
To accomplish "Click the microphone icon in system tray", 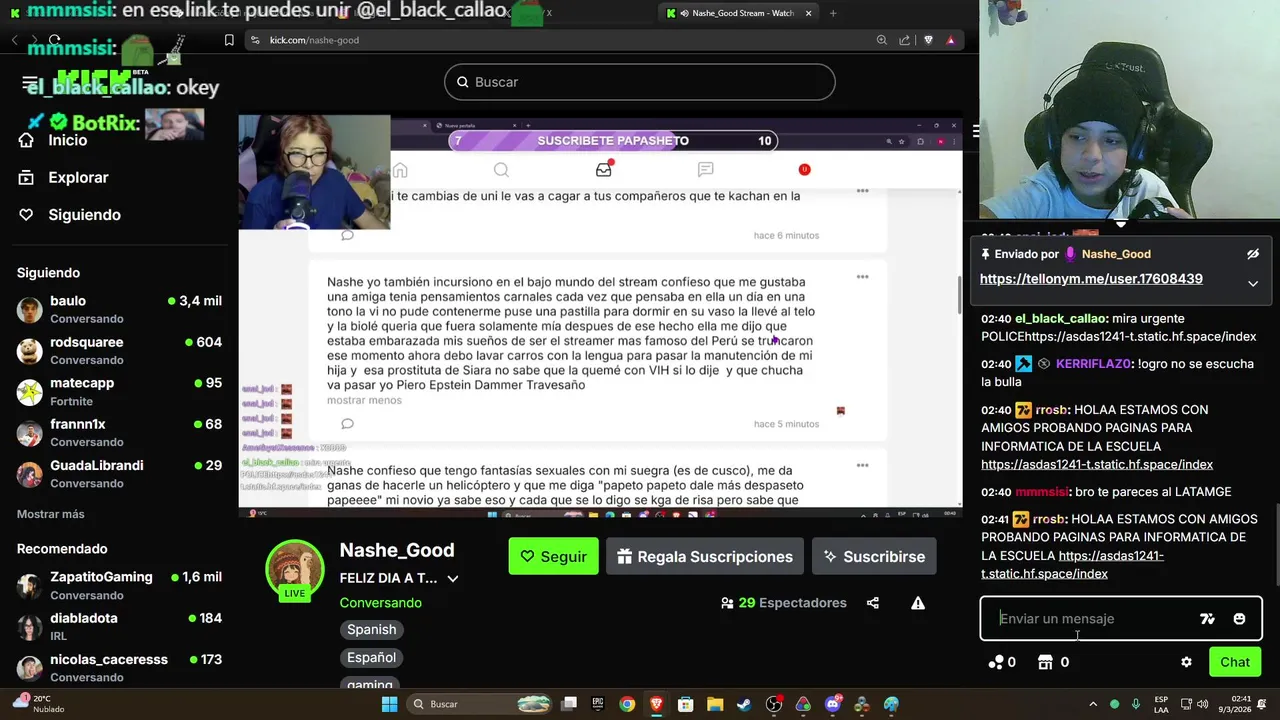I will pos(1135,704).
